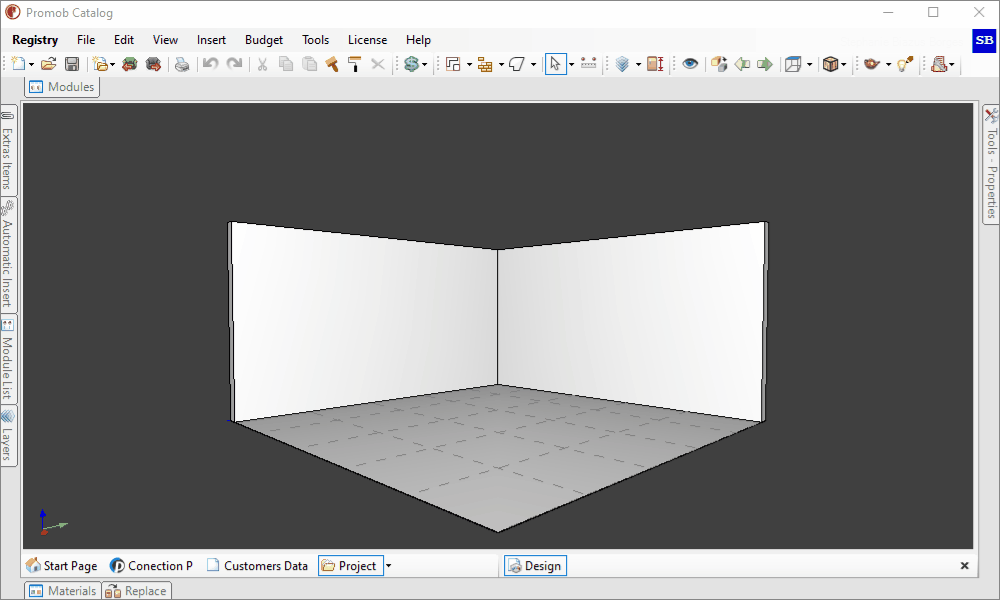Open the Tools menu
The height and width of the screenshot is (600, 1000).
click(316, 40)
